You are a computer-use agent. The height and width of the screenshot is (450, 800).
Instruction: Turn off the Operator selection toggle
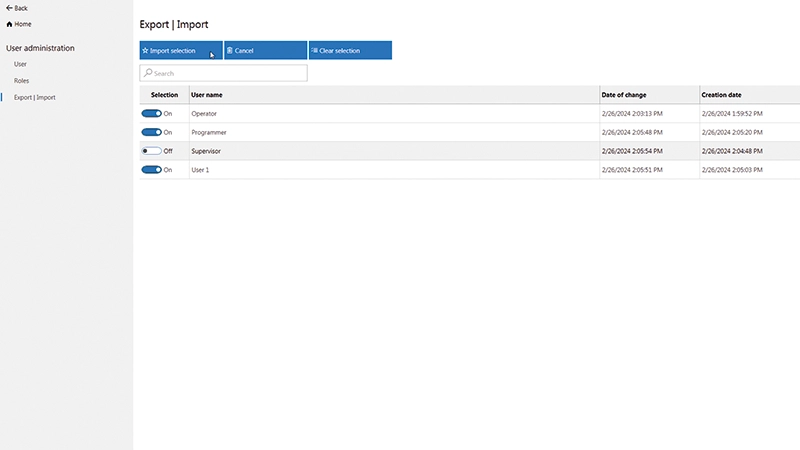[x=152, y=114]
